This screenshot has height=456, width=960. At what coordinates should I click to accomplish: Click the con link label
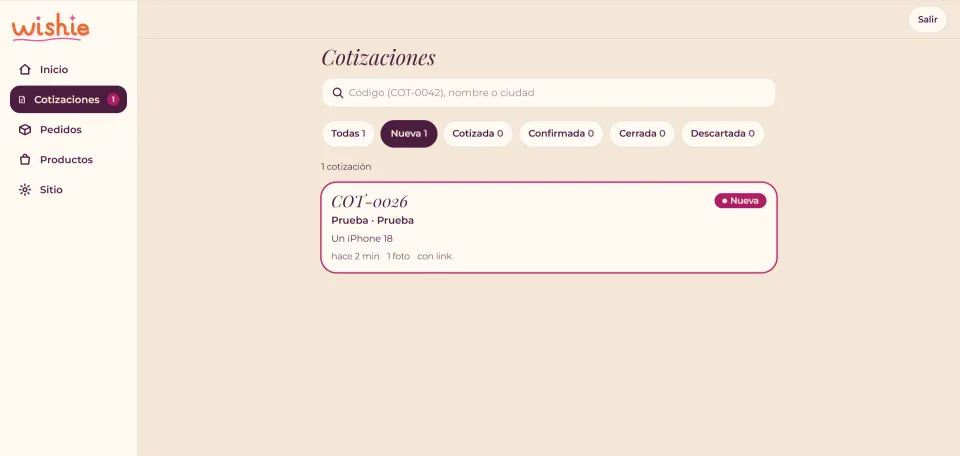point(435,256)
